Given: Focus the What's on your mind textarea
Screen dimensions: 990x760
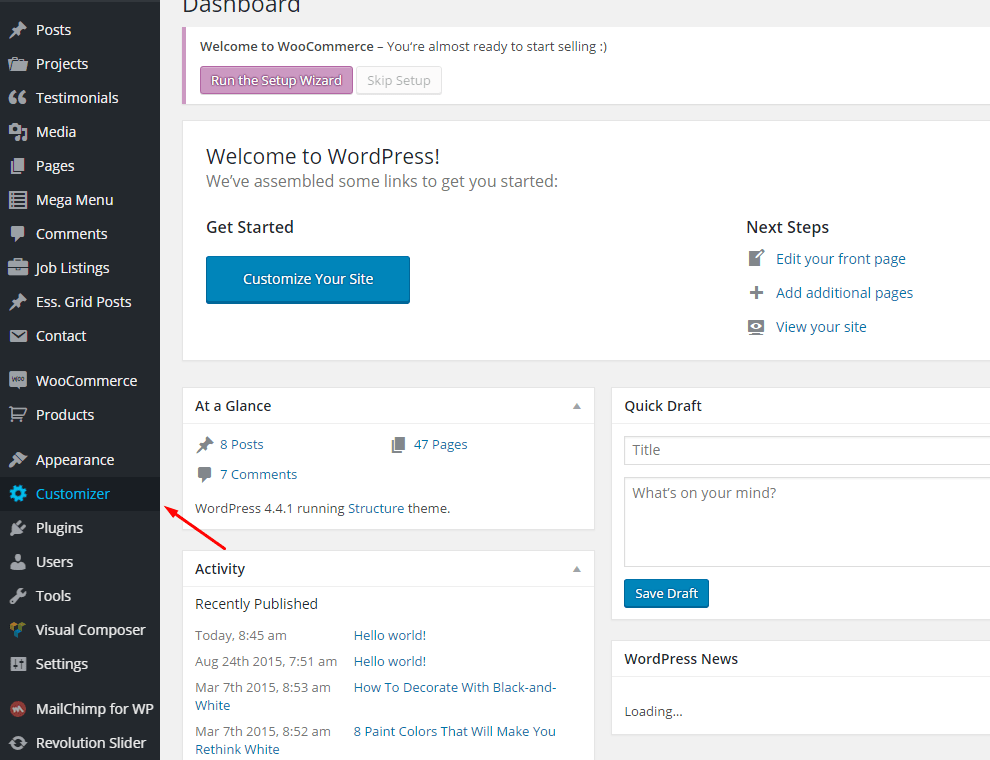Looking at the screenshot, I should tap(807, 522).
